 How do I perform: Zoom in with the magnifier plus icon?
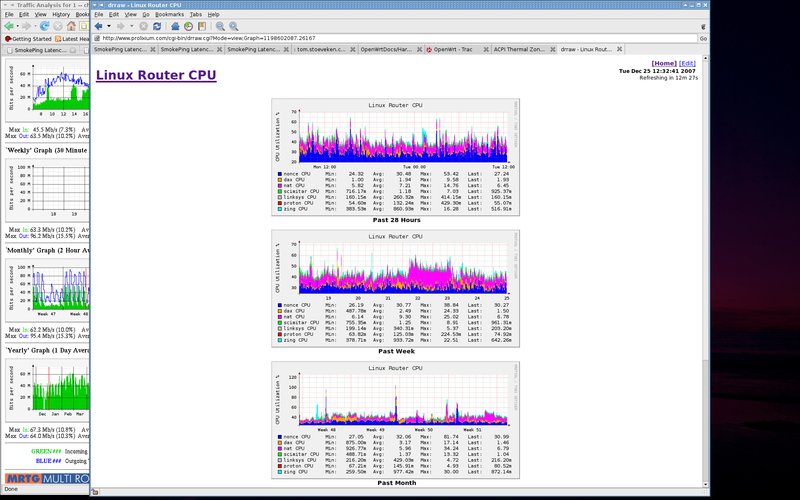(x=233, y=26)
